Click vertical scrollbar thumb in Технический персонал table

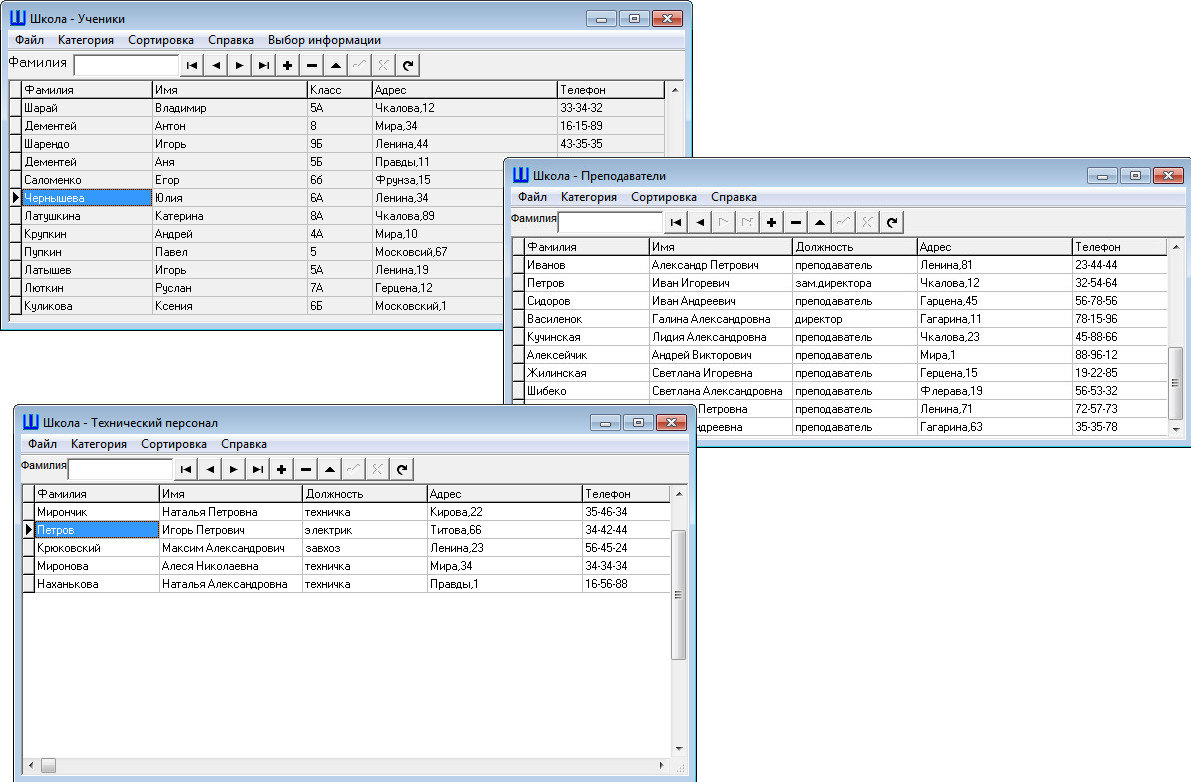click(679, 594)
